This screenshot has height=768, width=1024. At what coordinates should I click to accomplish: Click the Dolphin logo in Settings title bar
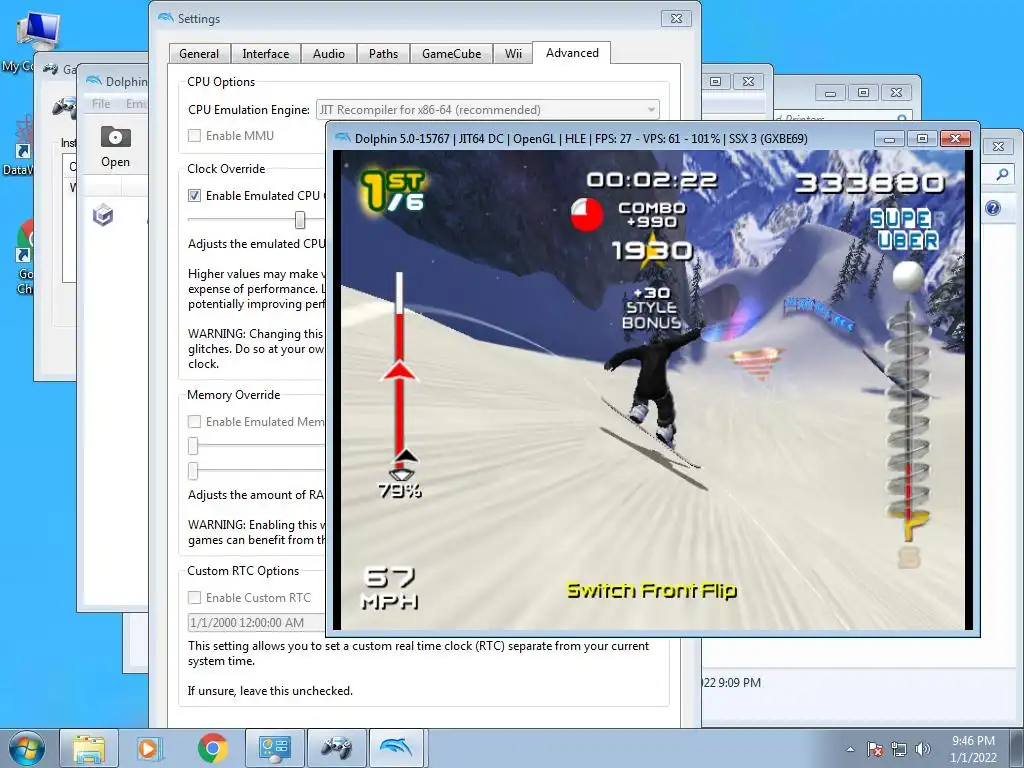click(165, 18)
